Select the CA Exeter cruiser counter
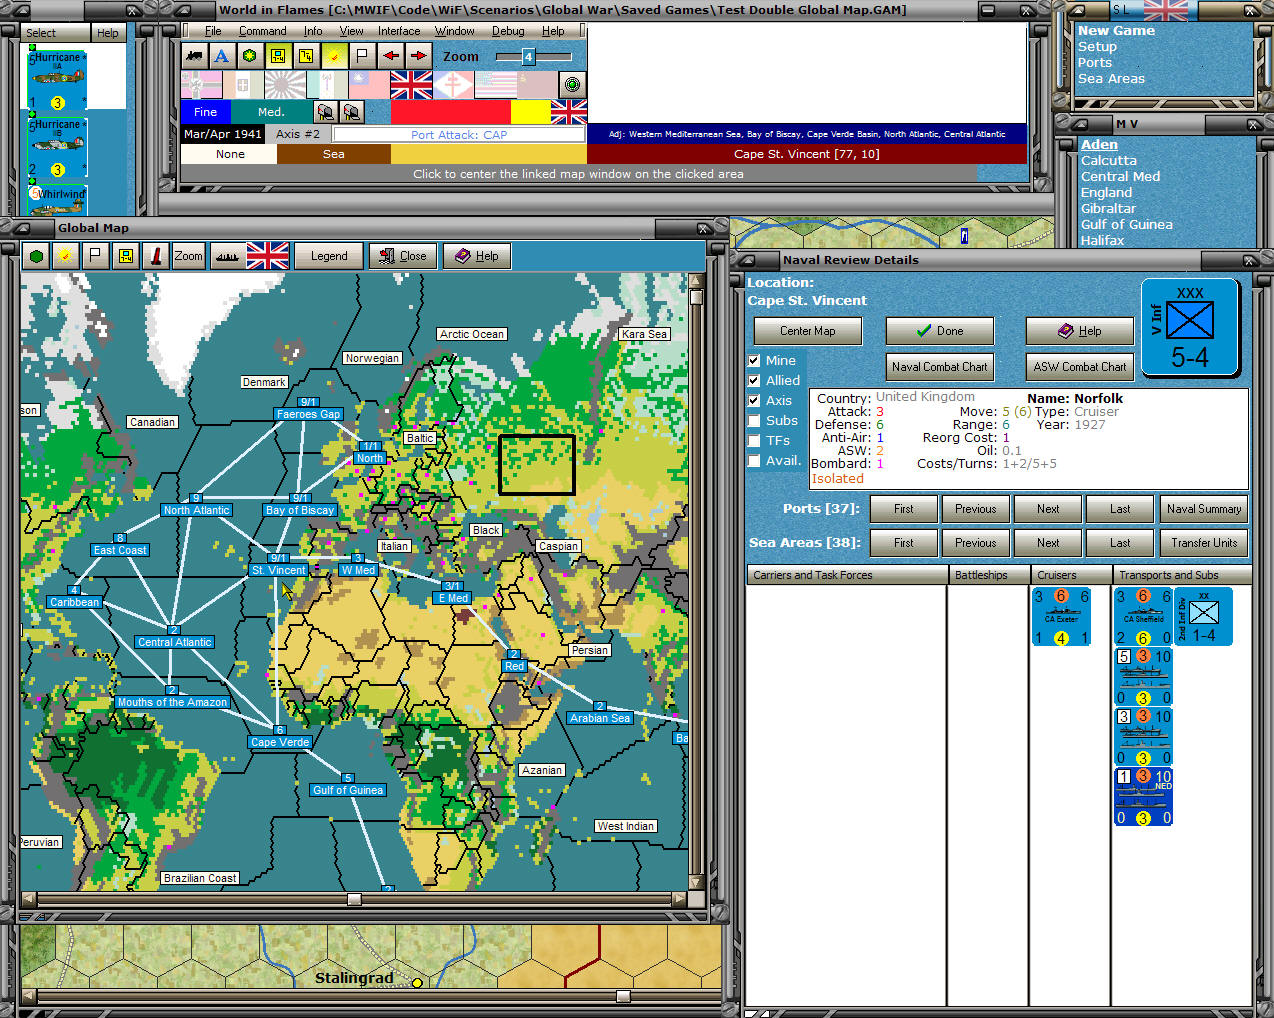 [x=1061, y=616]
